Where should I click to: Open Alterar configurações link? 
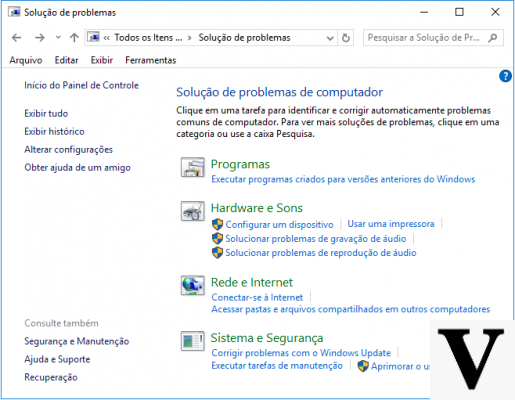[69, 150]
